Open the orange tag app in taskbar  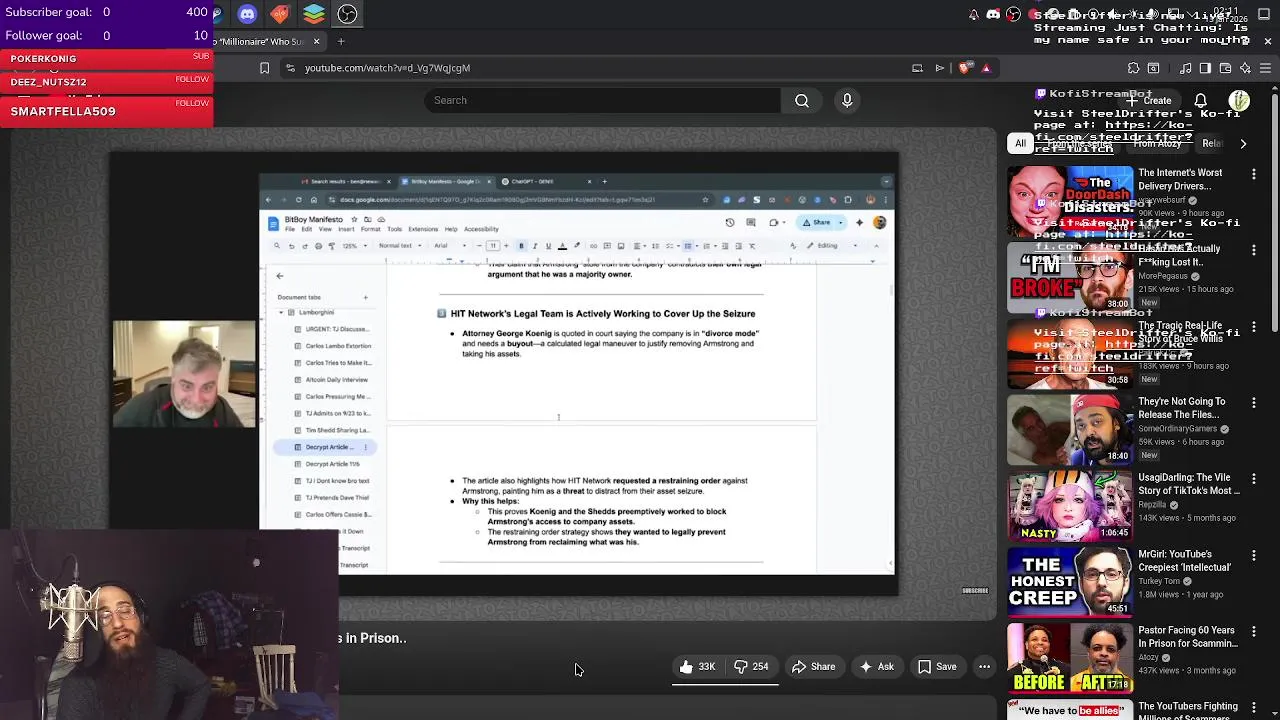pos(280,14)
